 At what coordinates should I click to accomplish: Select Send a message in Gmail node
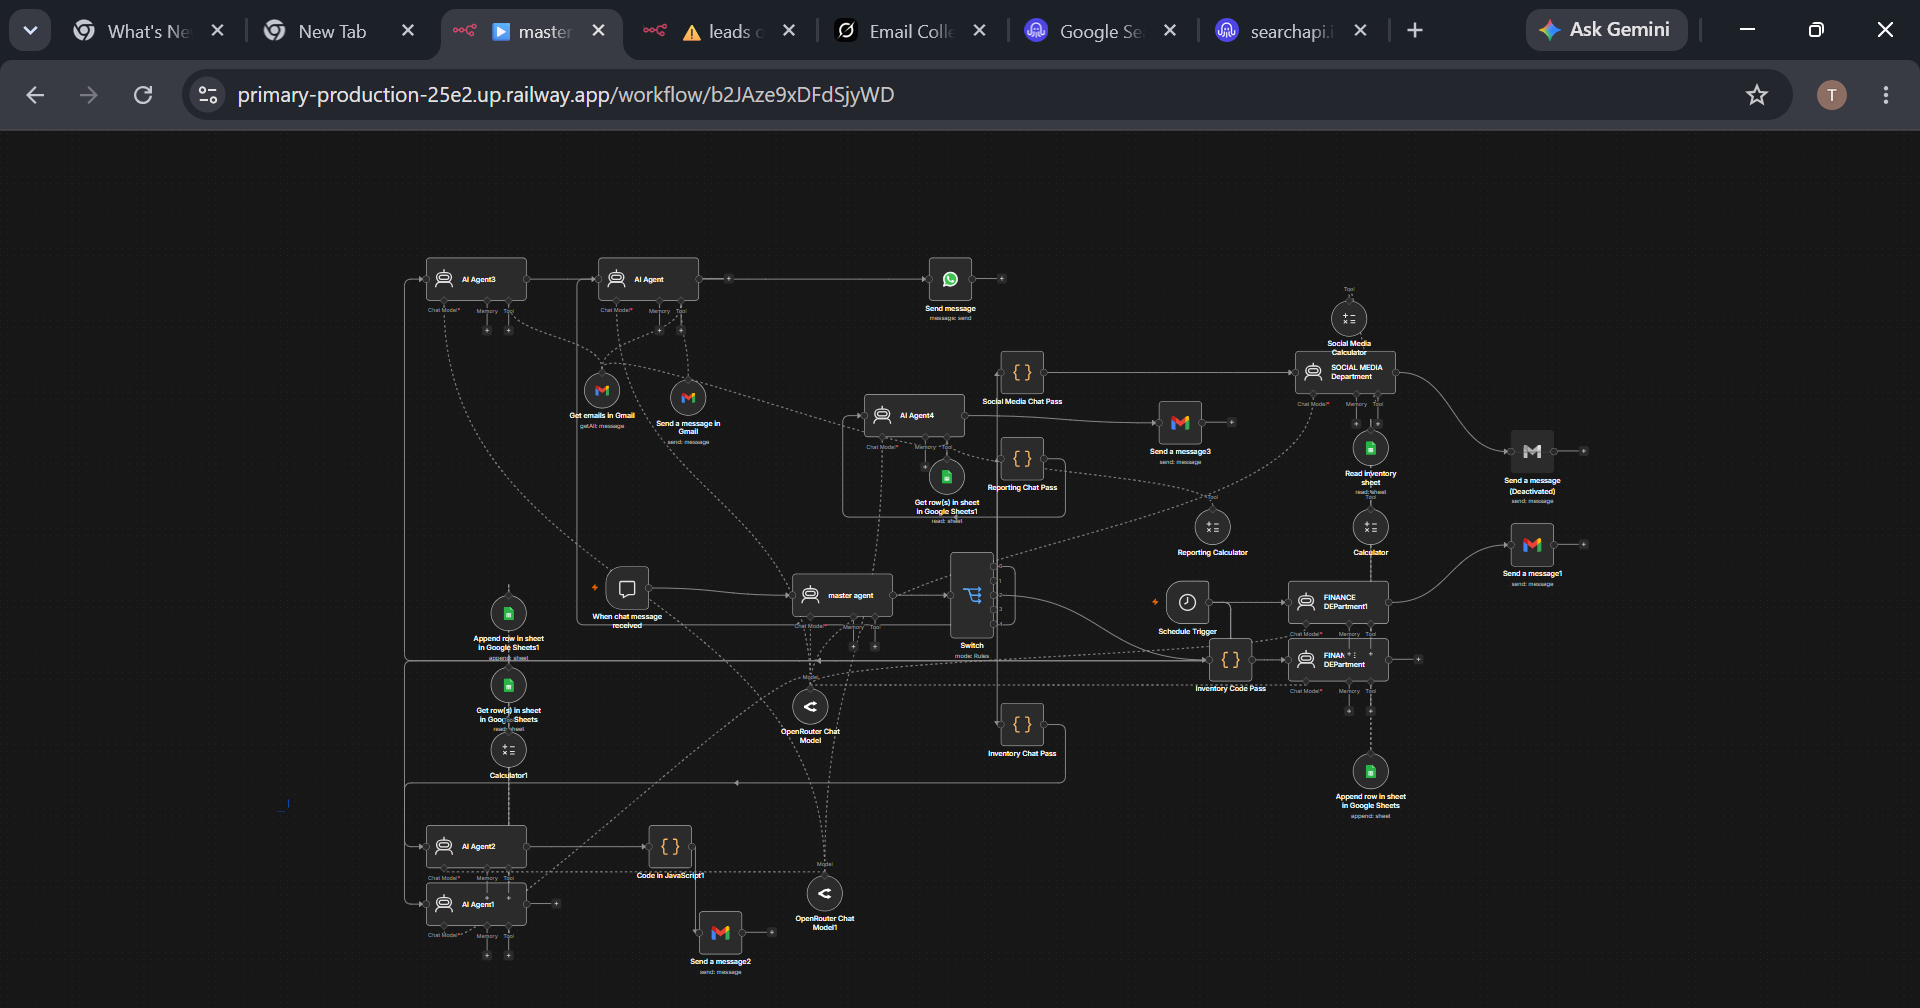click(x=688, y=397)
